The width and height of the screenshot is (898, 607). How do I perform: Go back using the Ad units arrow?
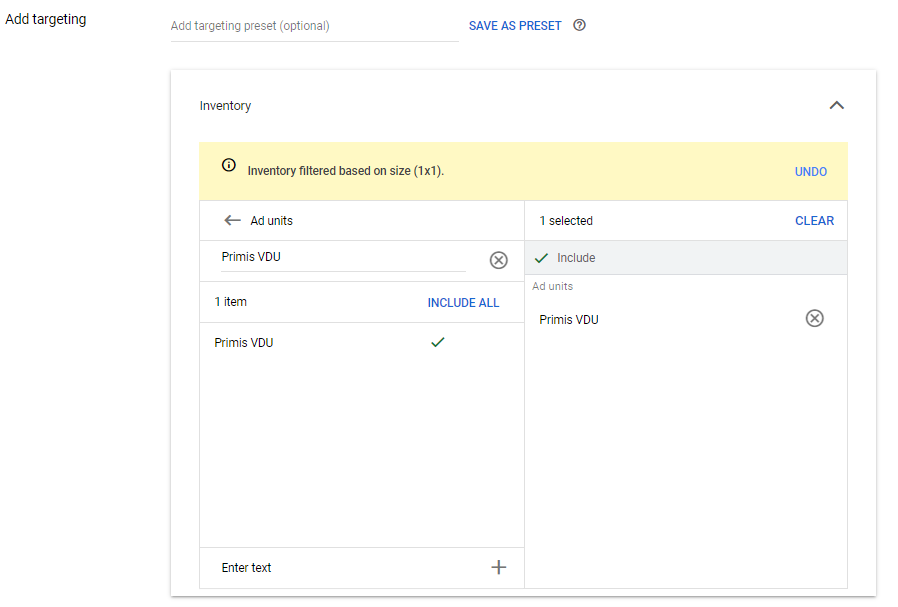click(232, 221)
